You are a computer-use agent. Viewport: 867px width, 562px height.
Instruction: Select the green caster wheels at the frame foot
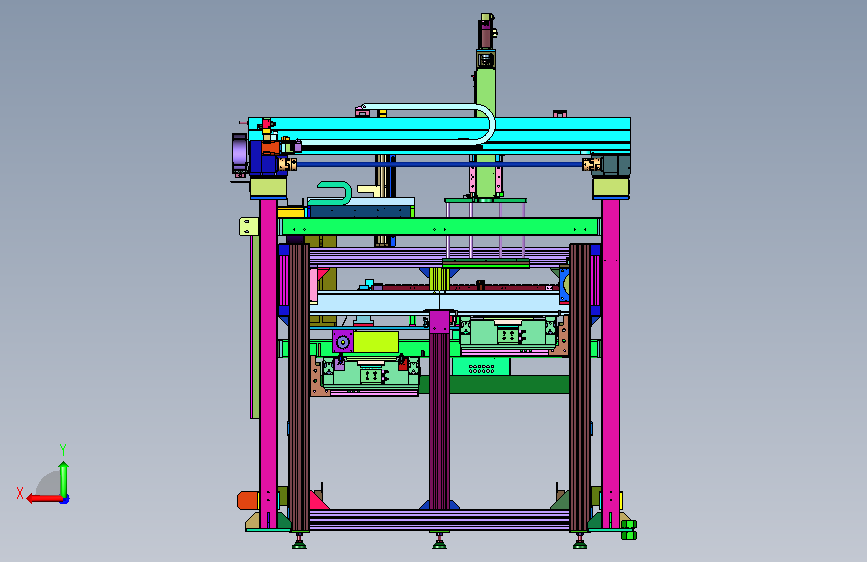click(x=629, y=529)
